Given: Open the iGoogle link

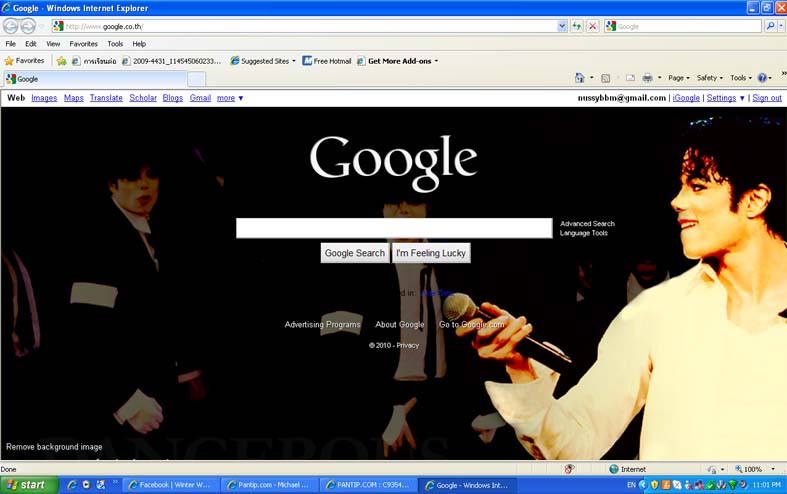Looking at the screenshot, I should pos(686,98).
